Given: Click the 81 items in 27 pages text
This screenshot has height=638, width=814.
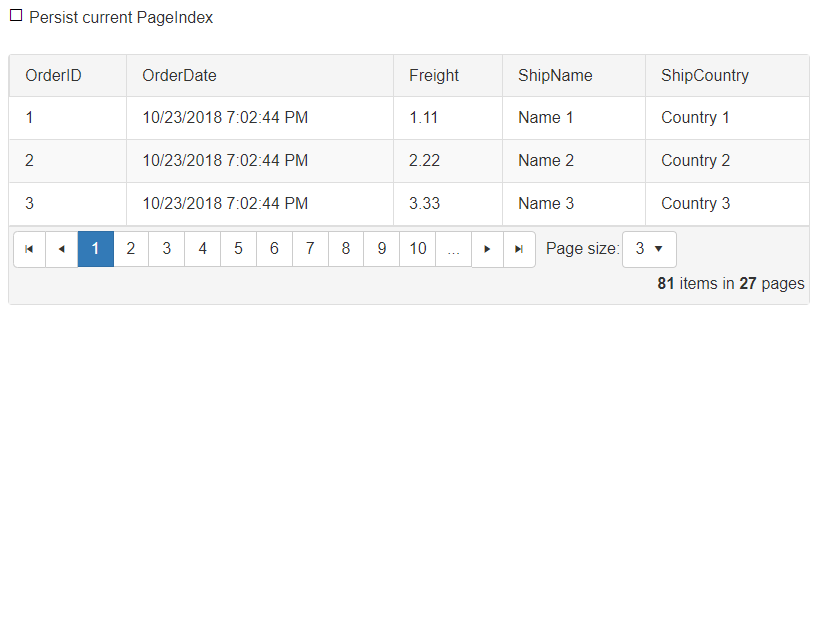Looking at the screenshot, I should (x=731, y=284).
